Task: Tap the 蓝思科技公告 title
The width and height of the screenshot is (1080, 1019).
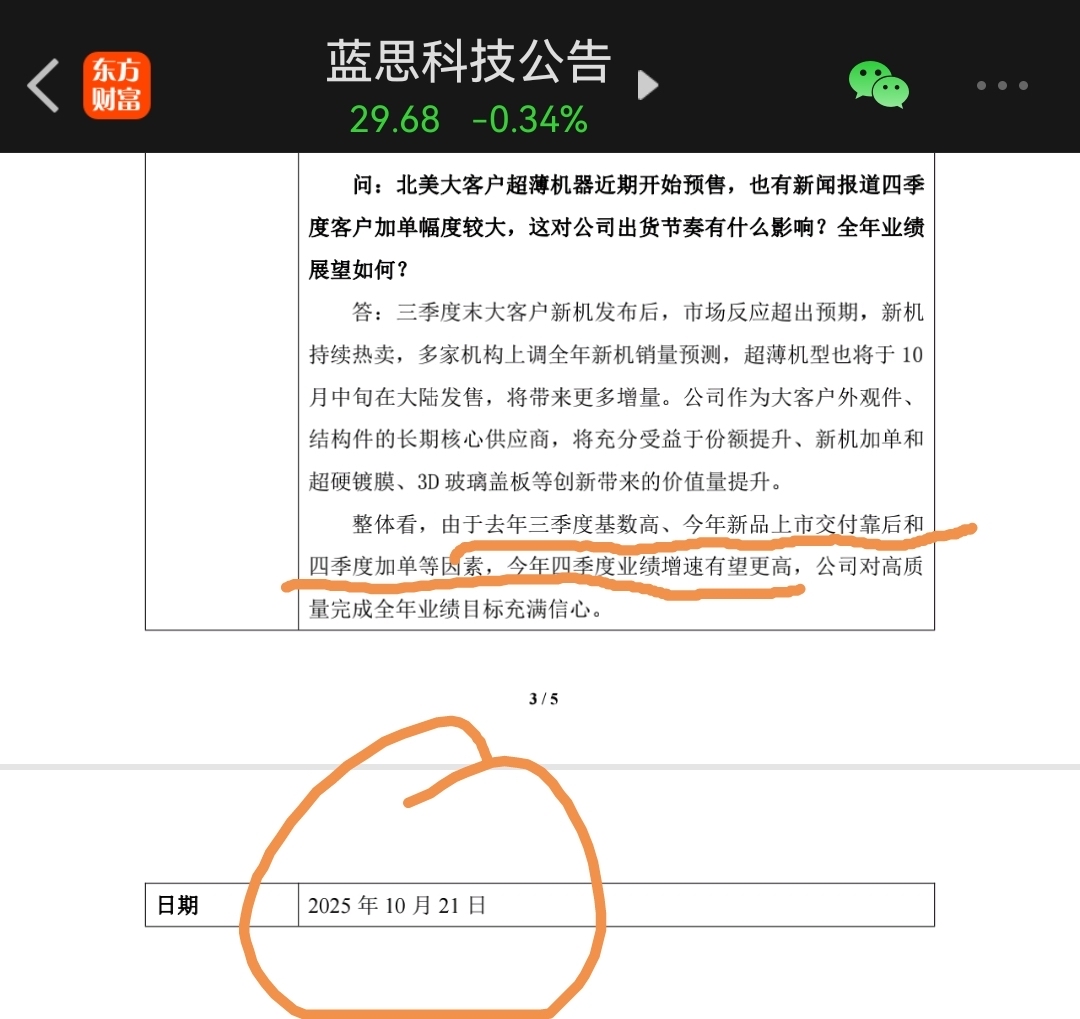Action: (468, 61)
